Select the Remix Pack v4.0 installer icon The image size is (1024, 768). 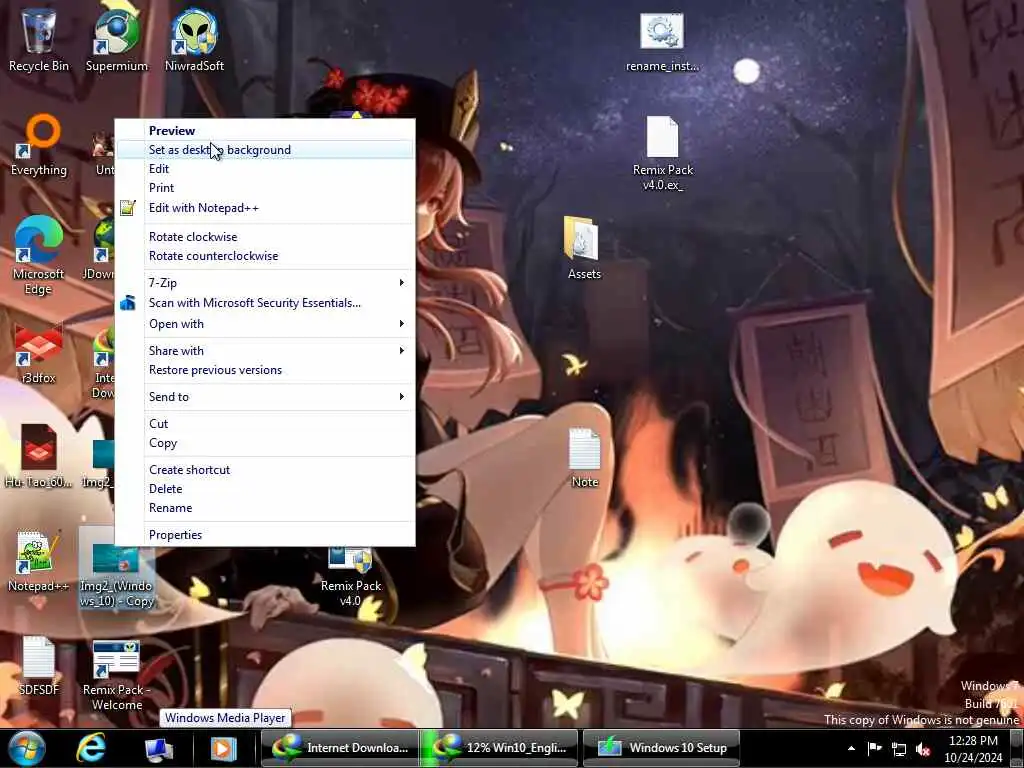click(351, 576)
